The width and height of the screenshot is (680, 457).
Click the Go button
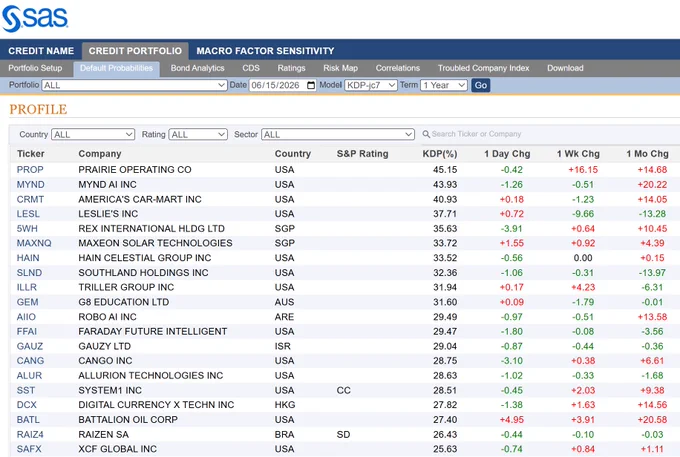(481, 85)
